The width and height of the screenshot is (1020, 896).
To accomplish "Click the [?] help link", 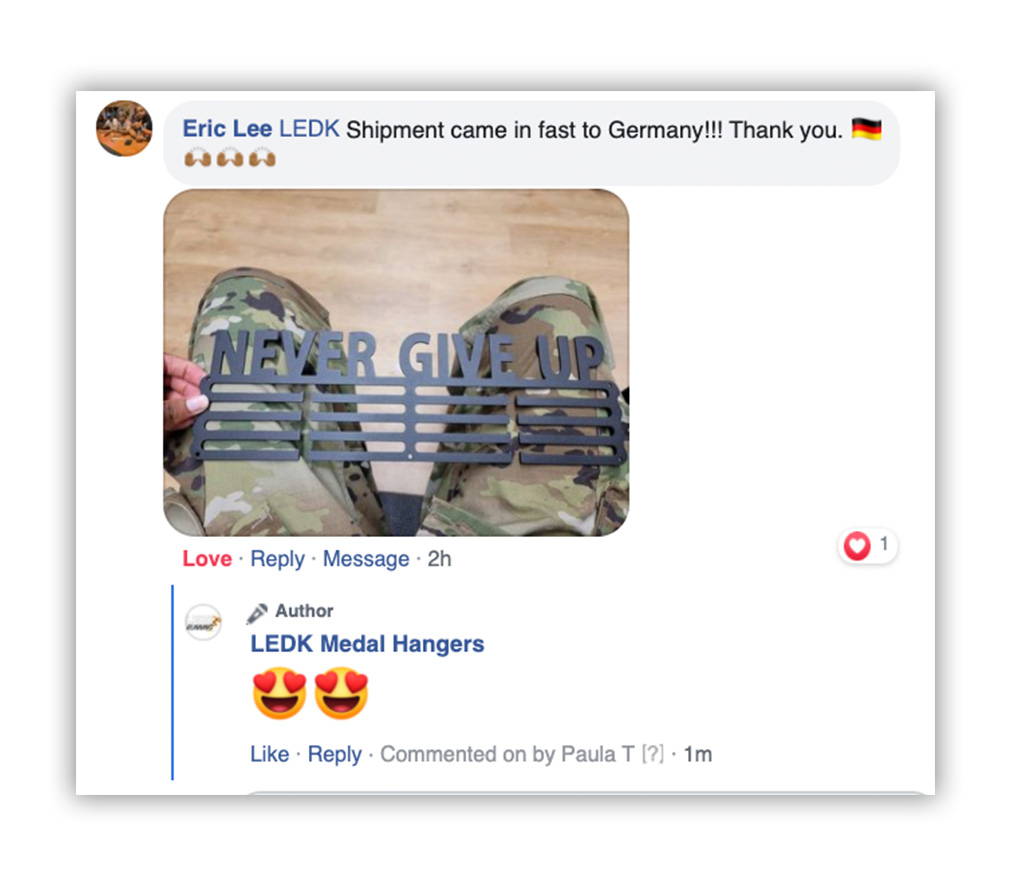I will click(x=652, y=754).
